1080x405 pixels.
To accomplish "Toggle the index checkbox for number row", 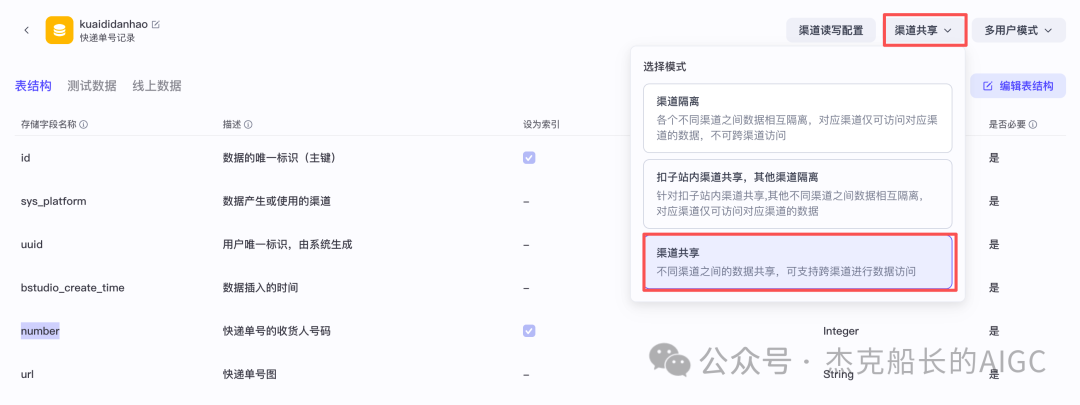I will click(x=529, y=331).
